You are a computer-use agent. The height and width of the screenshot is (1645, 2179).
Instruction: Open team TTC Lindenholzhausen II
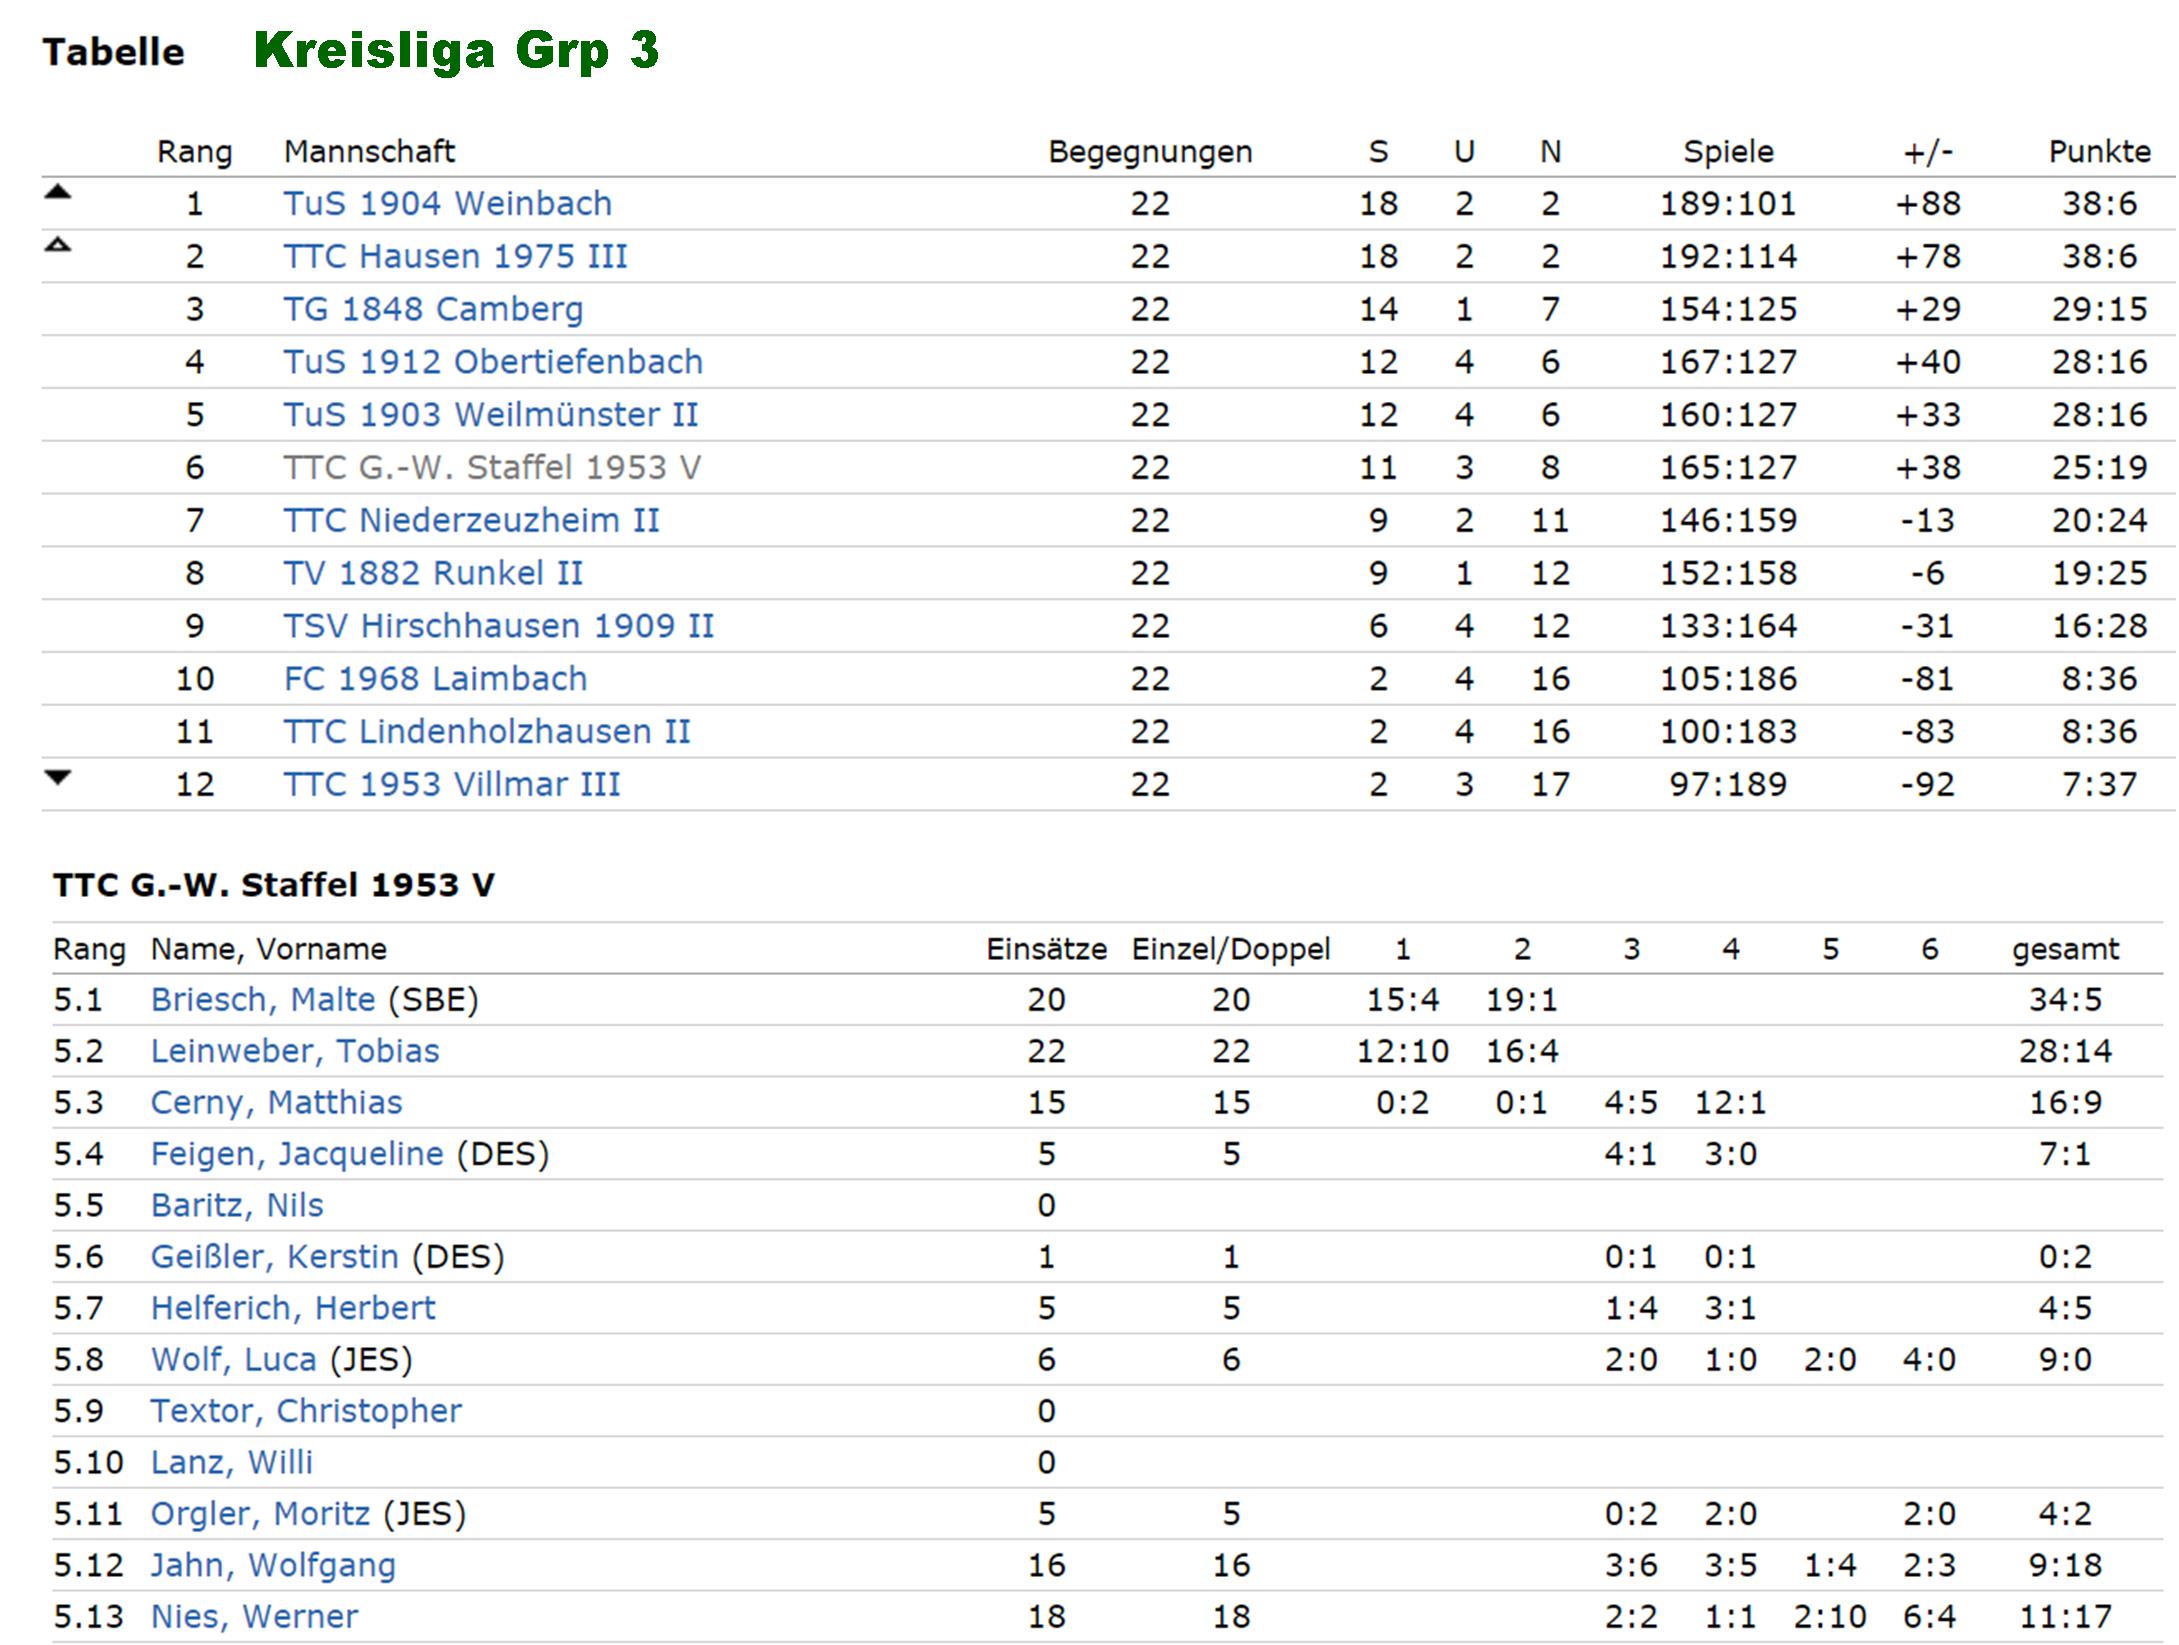(x=487, y=733)
